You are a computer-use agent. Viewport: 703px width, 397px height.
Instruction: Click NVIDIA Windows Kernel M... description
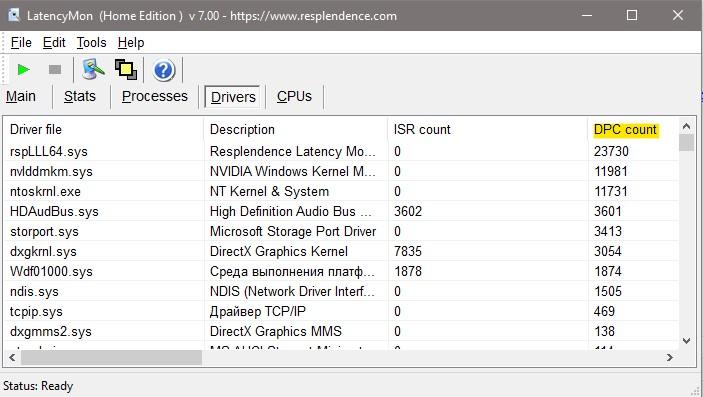pos(292,171)
